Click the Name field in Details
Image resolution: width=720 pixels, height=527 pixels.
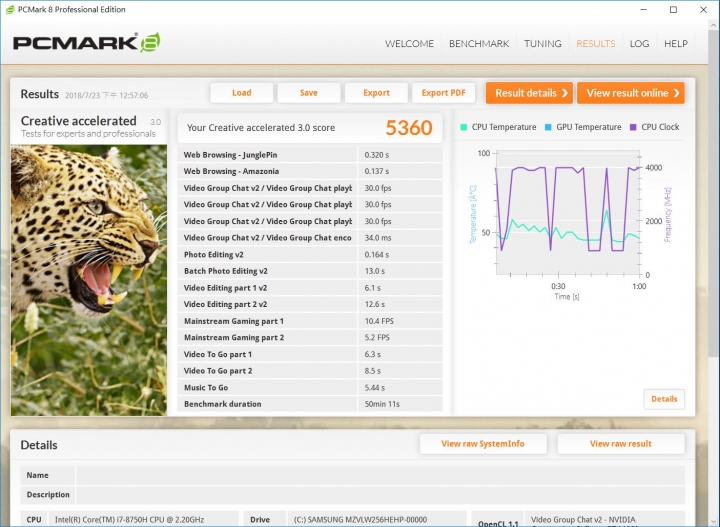[x=381, y=475]
